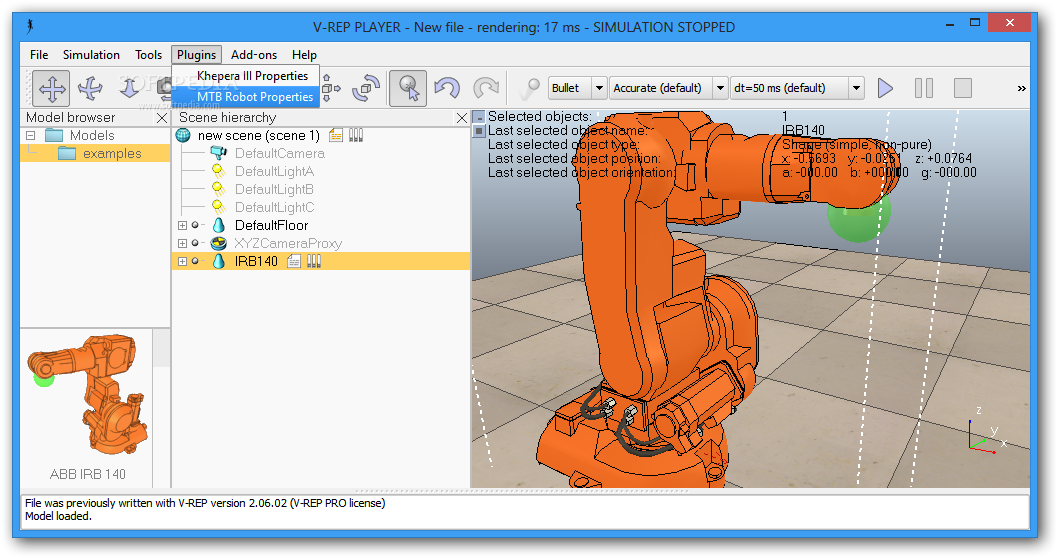
Task: Click the ABB IRB 140 model thumbnail
Action: tap(87, 395)
